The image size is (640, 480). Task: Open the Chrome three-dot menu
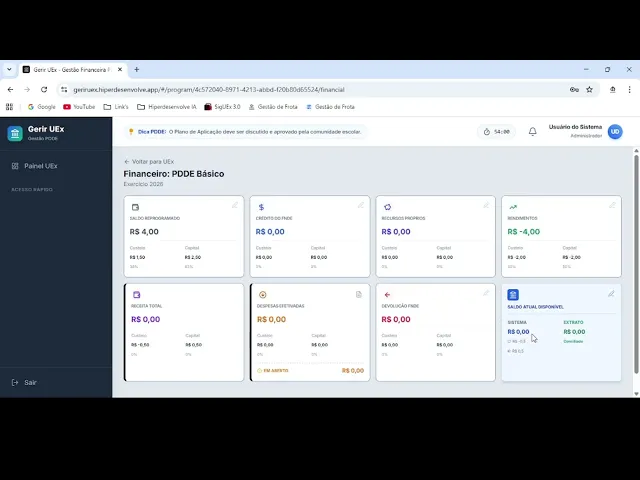point(629,89)
